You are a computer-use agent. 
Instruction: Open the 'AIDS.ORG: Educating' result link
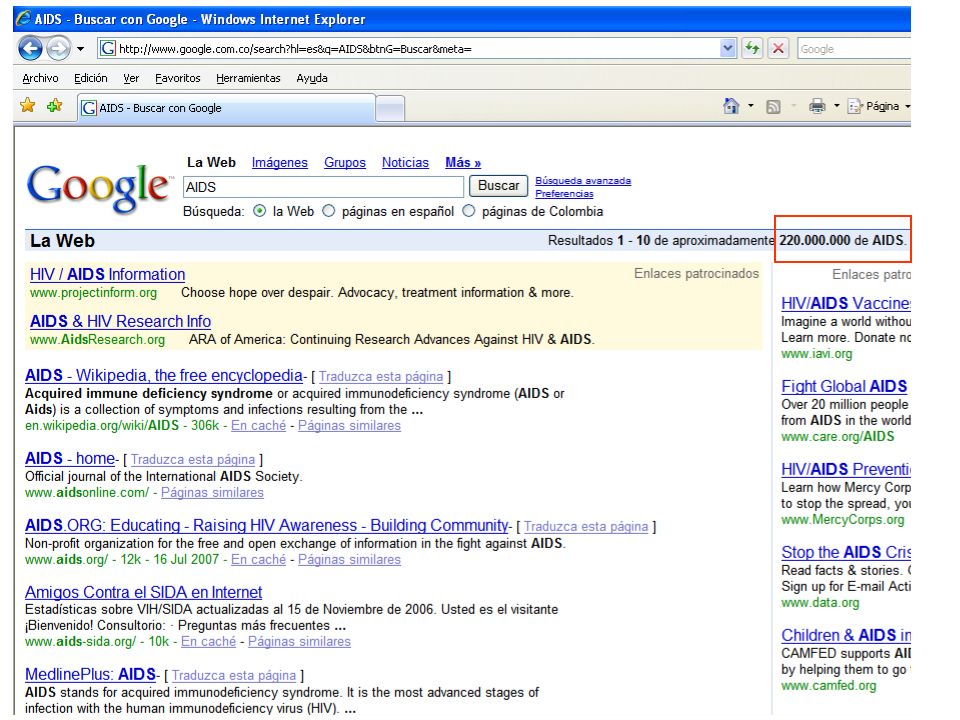coord(266,525)
